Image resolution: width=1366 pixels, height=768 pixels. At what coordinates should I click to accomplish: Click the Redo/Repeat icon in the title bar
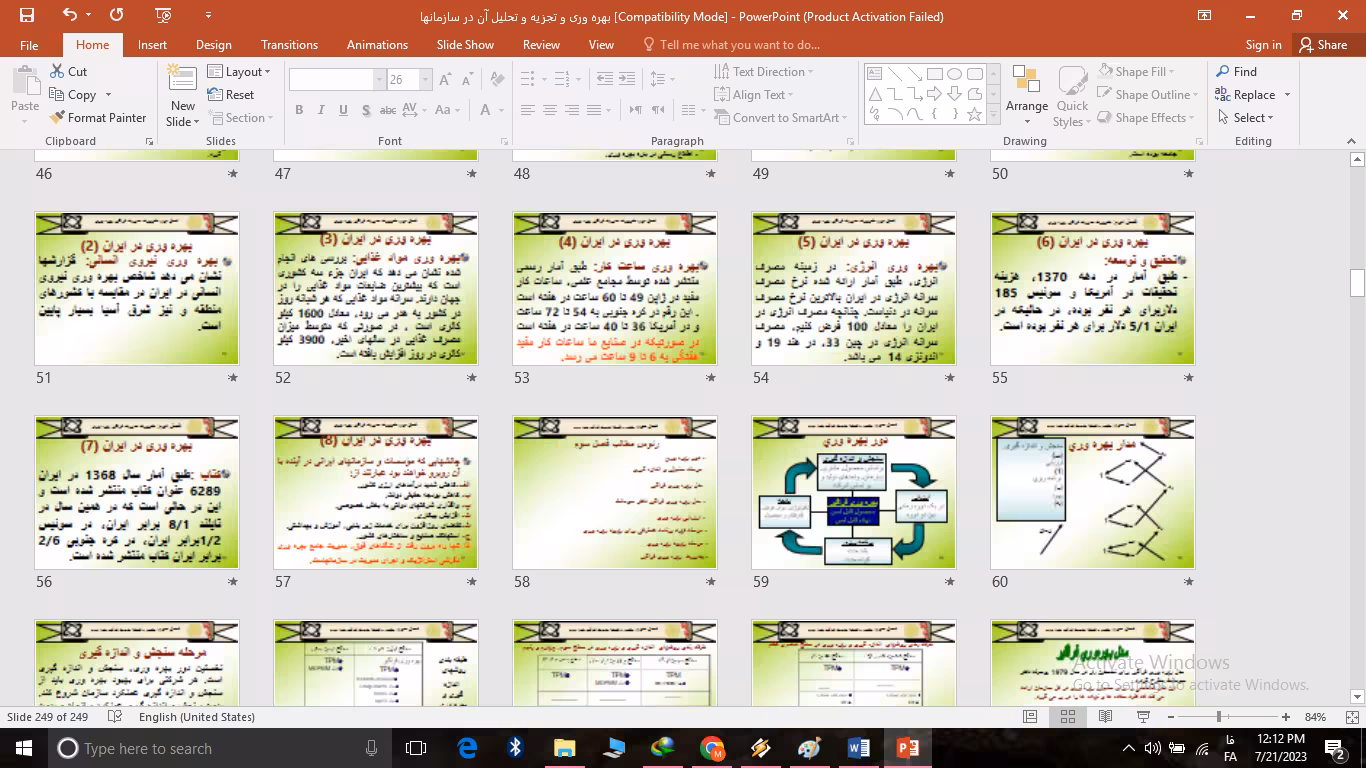(116, 15)
